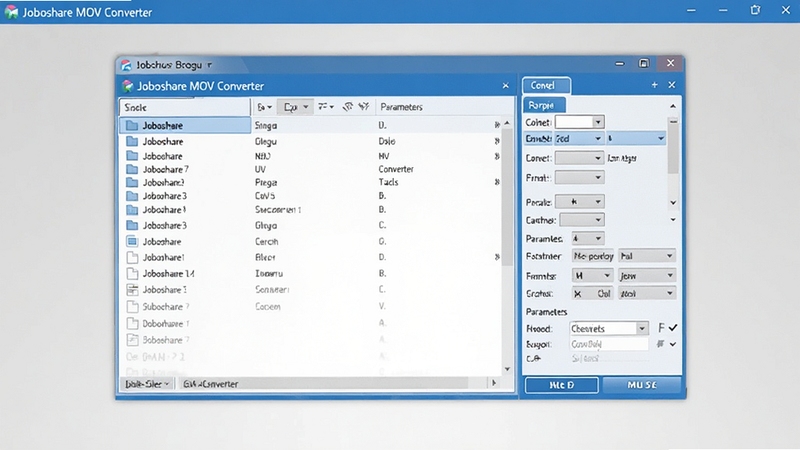Open the Parames dropdown
The height and width of the screenshot is (450, 800).
click(x=588, y=238)
